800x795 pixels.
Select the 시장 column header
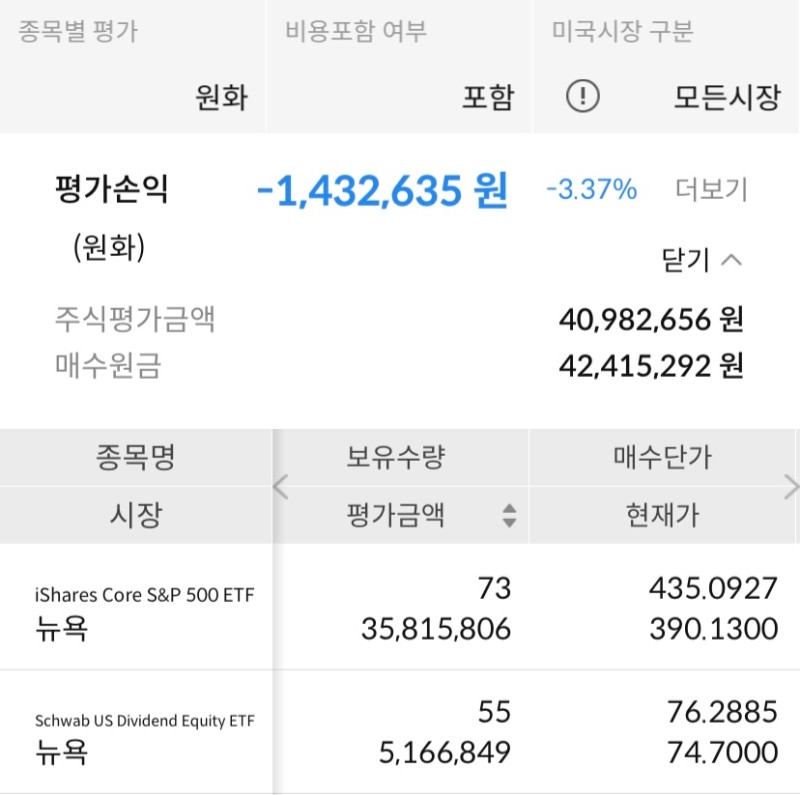[136, 515]
